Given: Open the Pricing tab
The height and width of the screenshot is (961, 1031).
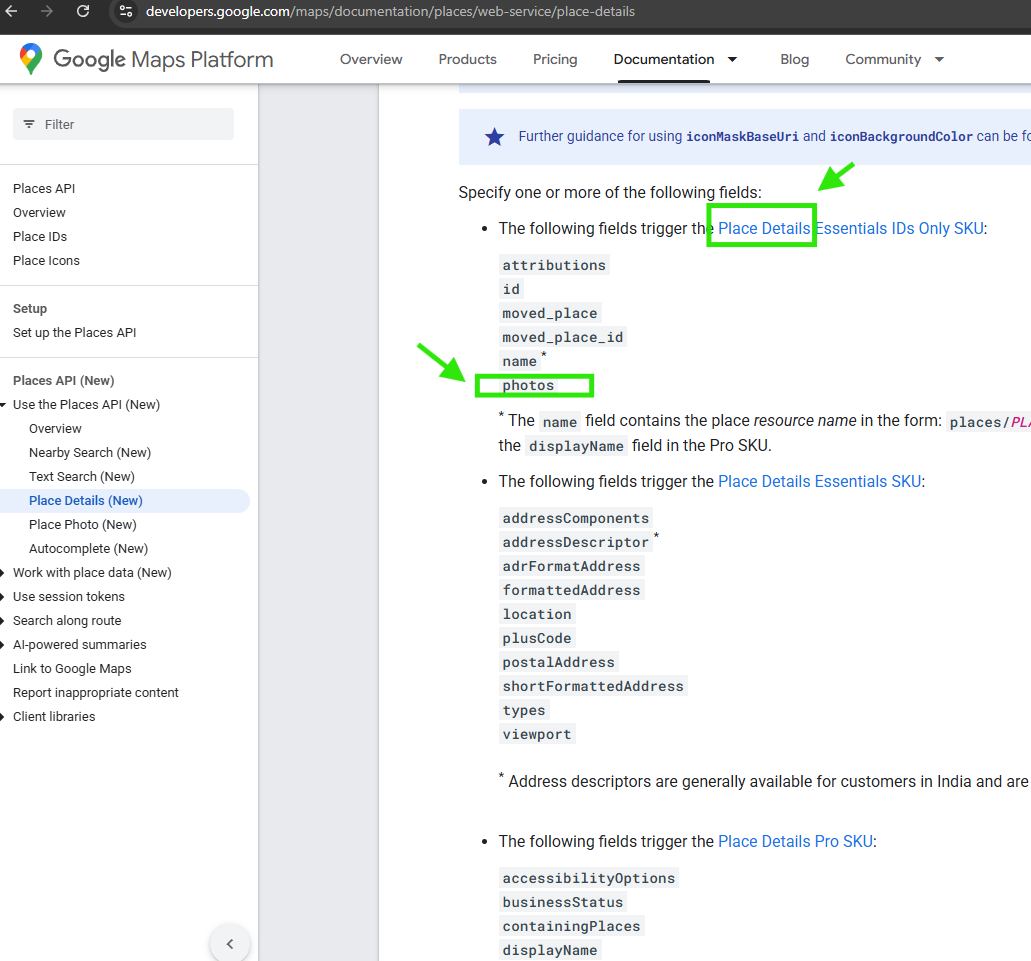Looking at the screenshot, I should click(555, 60).
